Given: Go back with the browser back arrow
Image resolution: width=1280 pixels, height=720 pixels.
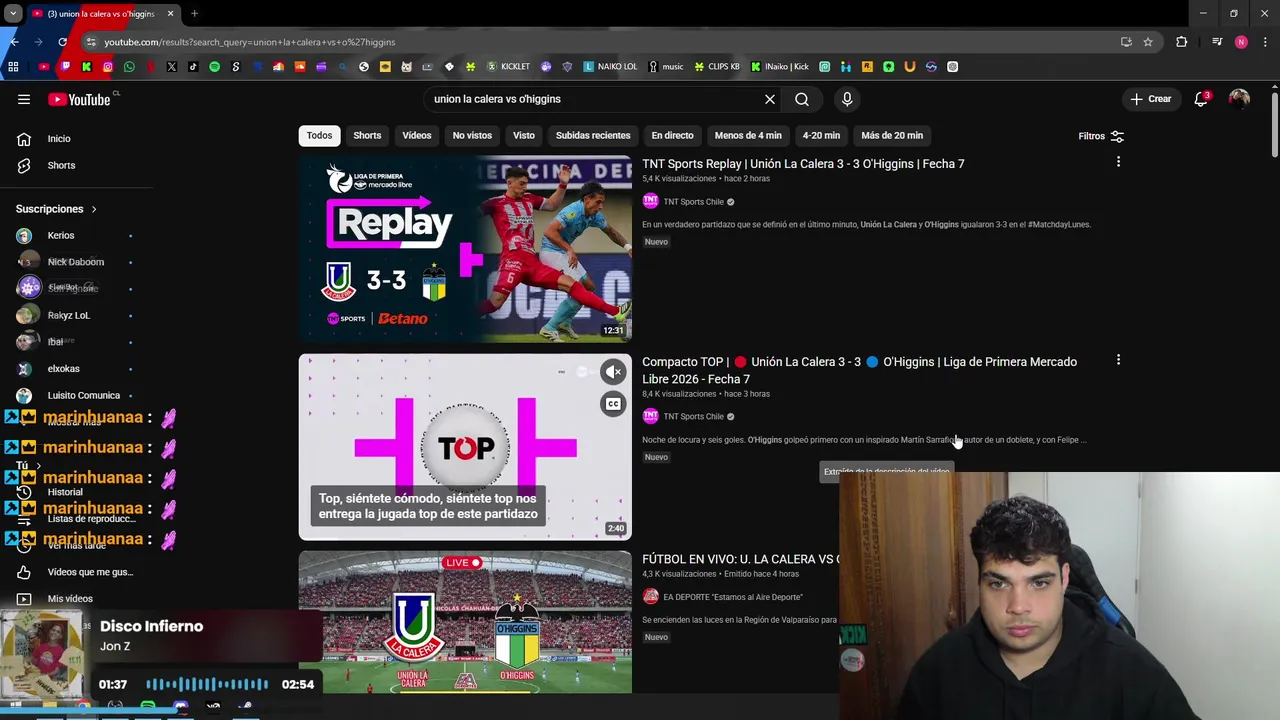Looking at the screenshot, I should [14, 42].
